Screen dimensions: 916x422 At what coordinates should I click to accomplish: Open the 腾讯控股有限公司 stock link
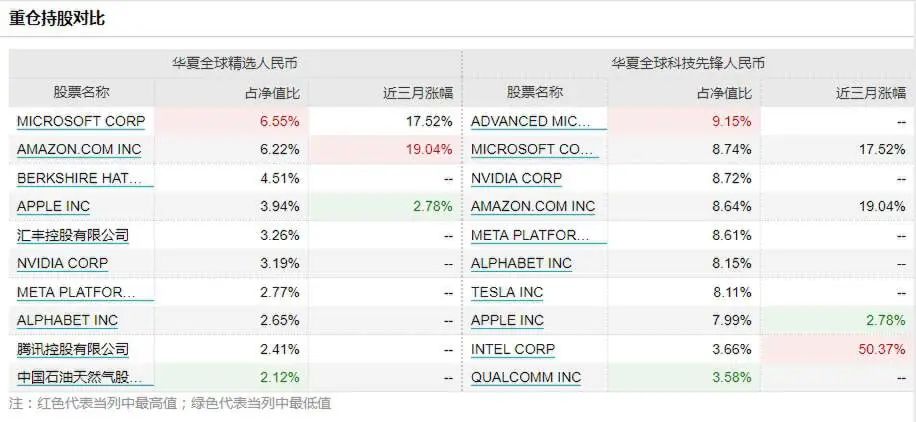click(73, 350)
